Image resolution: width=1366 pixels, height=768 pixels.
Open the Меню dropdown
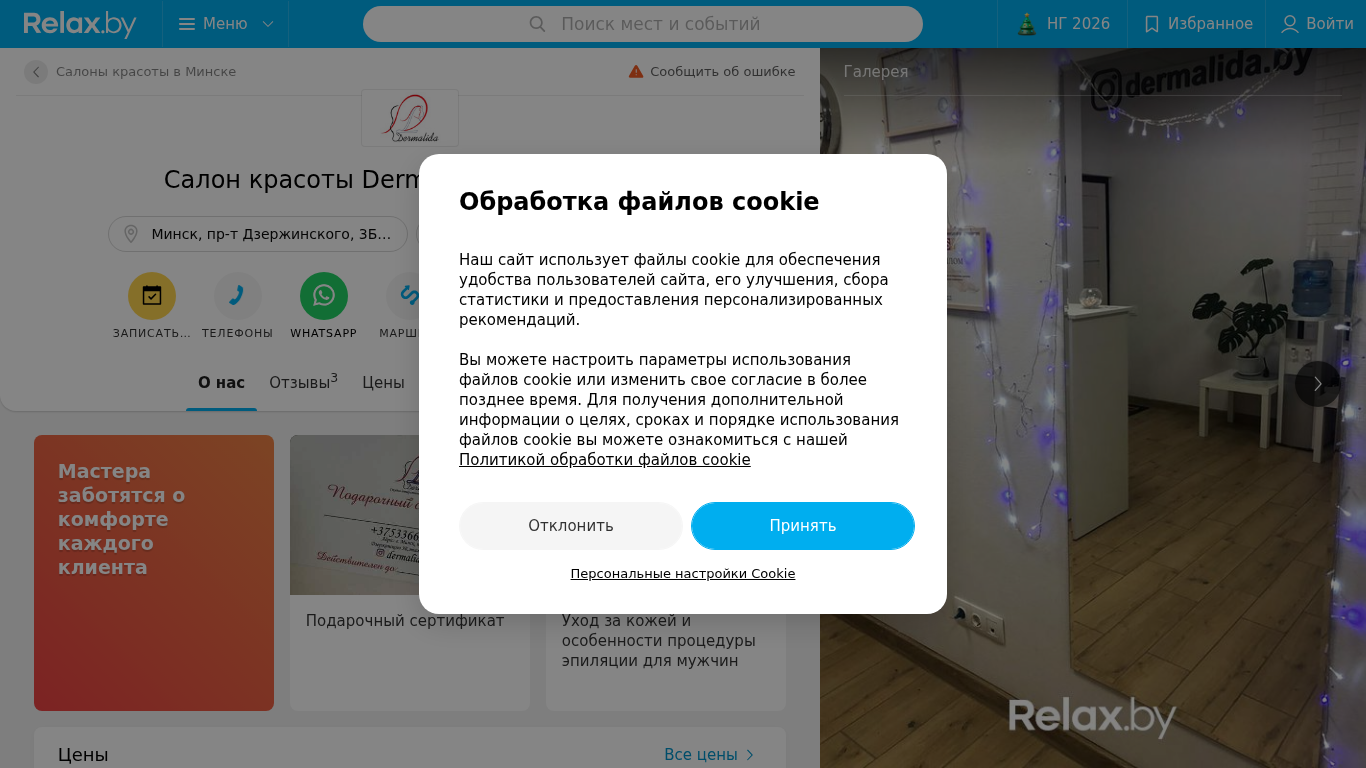pyautogui.click(x=226, y=24)
